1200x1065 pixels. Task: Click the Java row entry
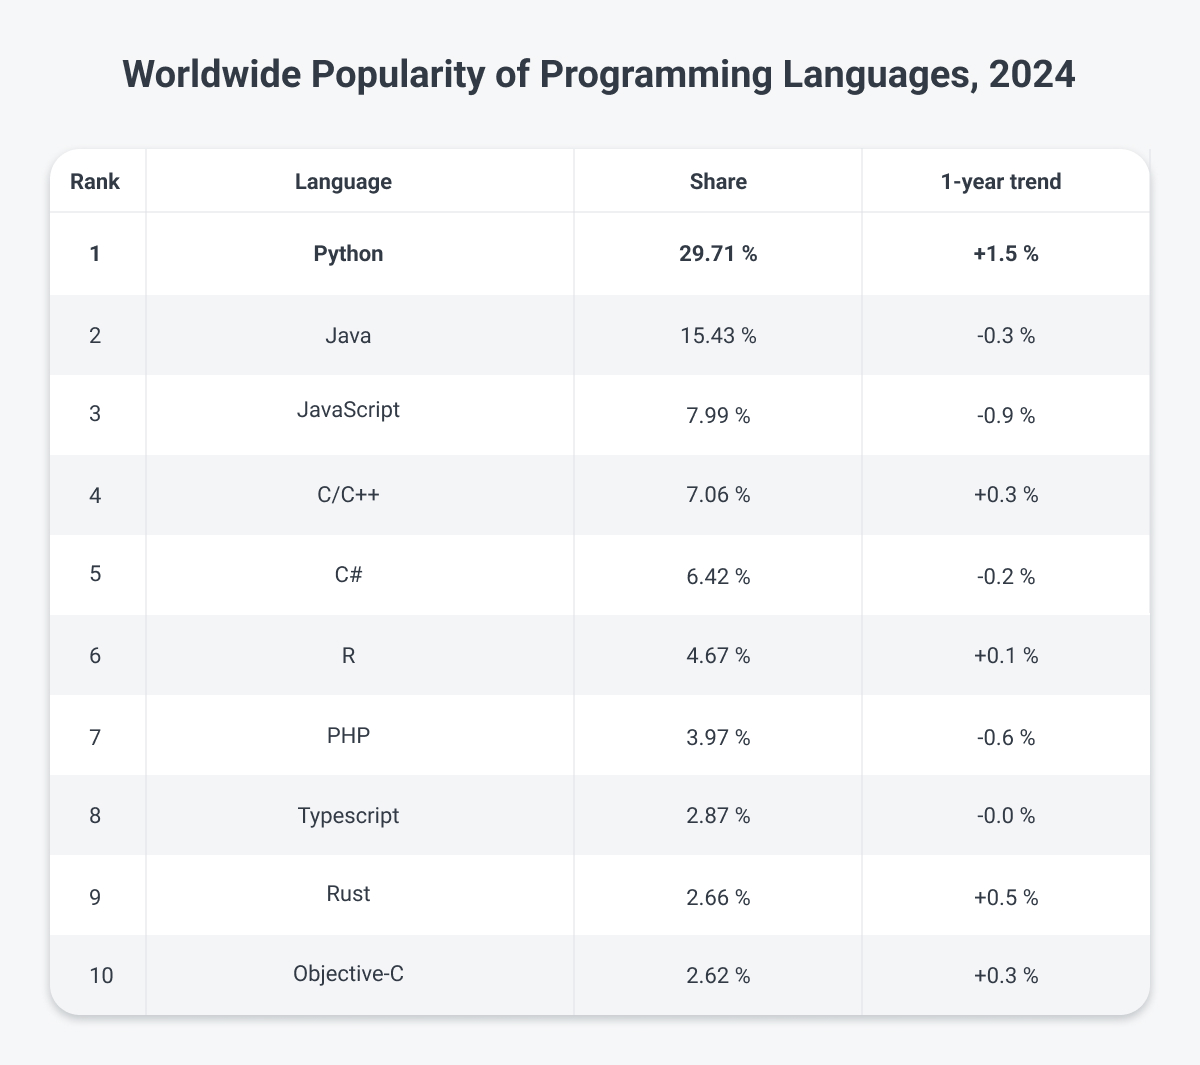coord(347,336)
